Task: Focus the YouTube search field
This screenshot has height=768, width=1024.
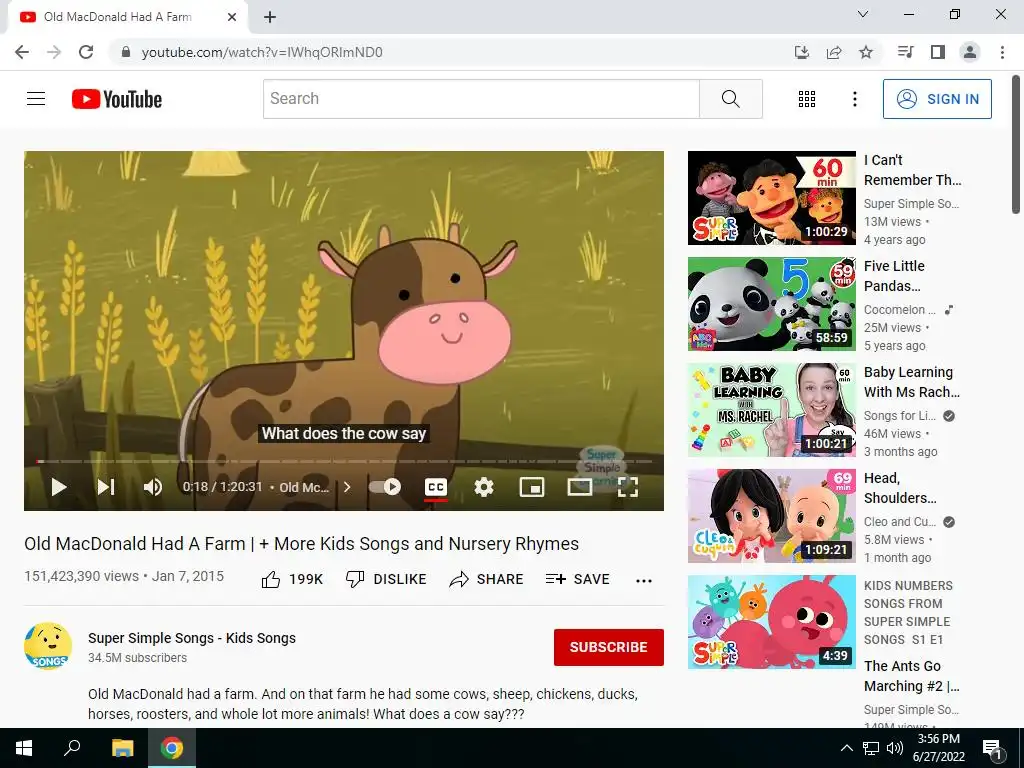Action: 481,99
